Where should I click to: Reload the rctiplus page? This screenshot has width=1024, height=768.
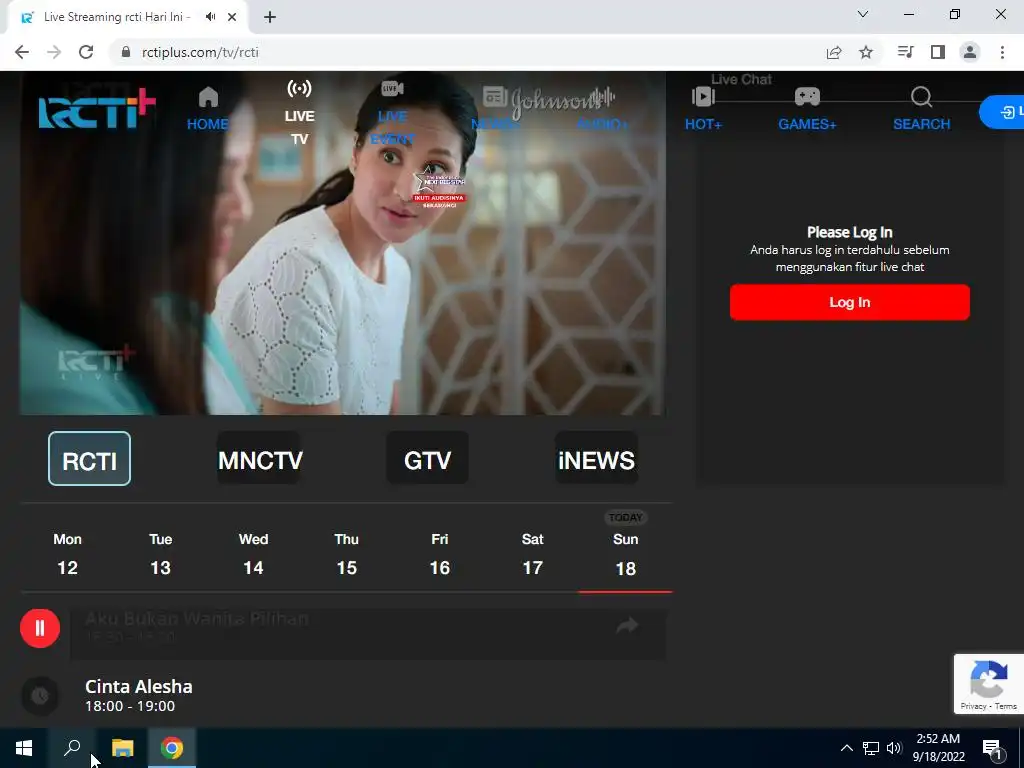(86, 52)
